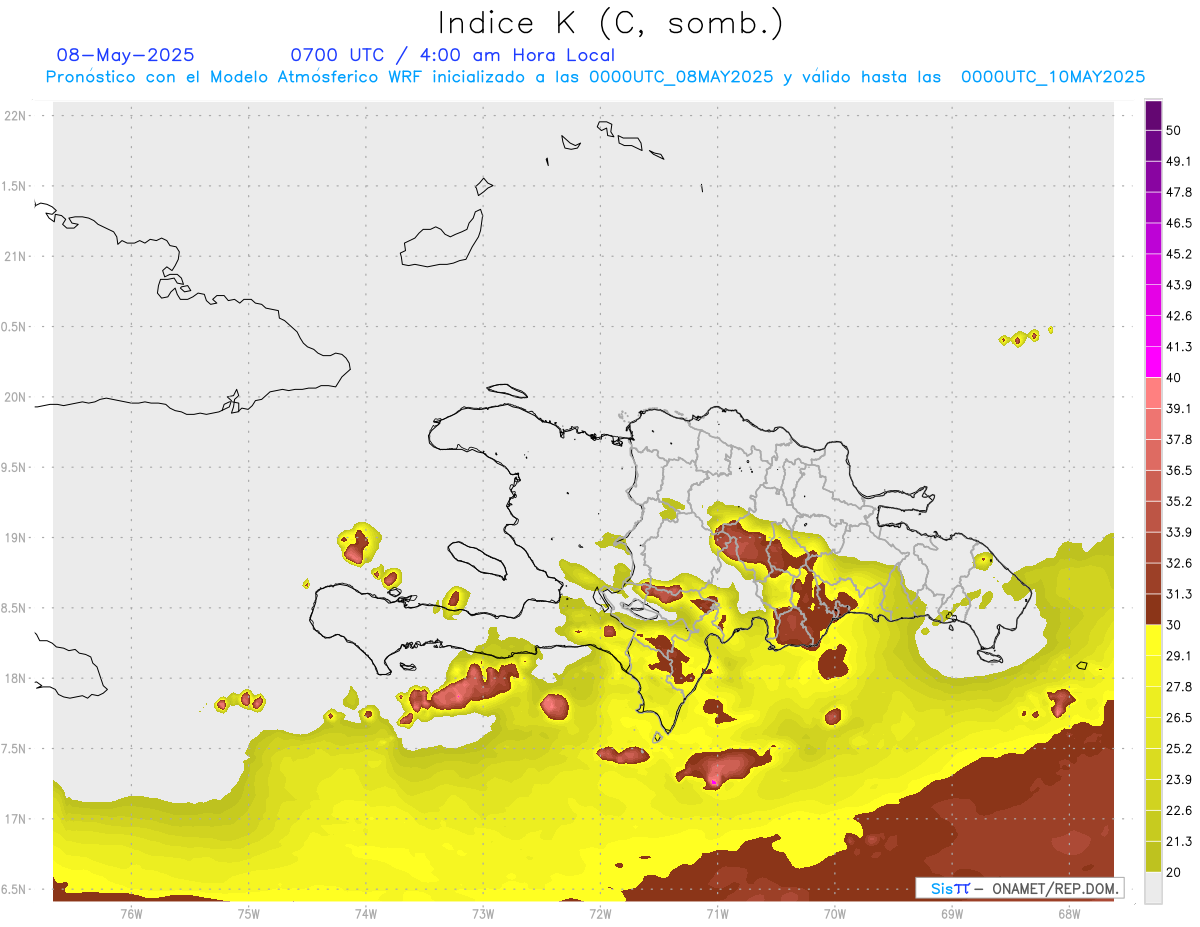The image size is (1200, 927).
Task: Pick the magenta colorbar band between 40 and 41.3
Action: tap(1153, 362)
